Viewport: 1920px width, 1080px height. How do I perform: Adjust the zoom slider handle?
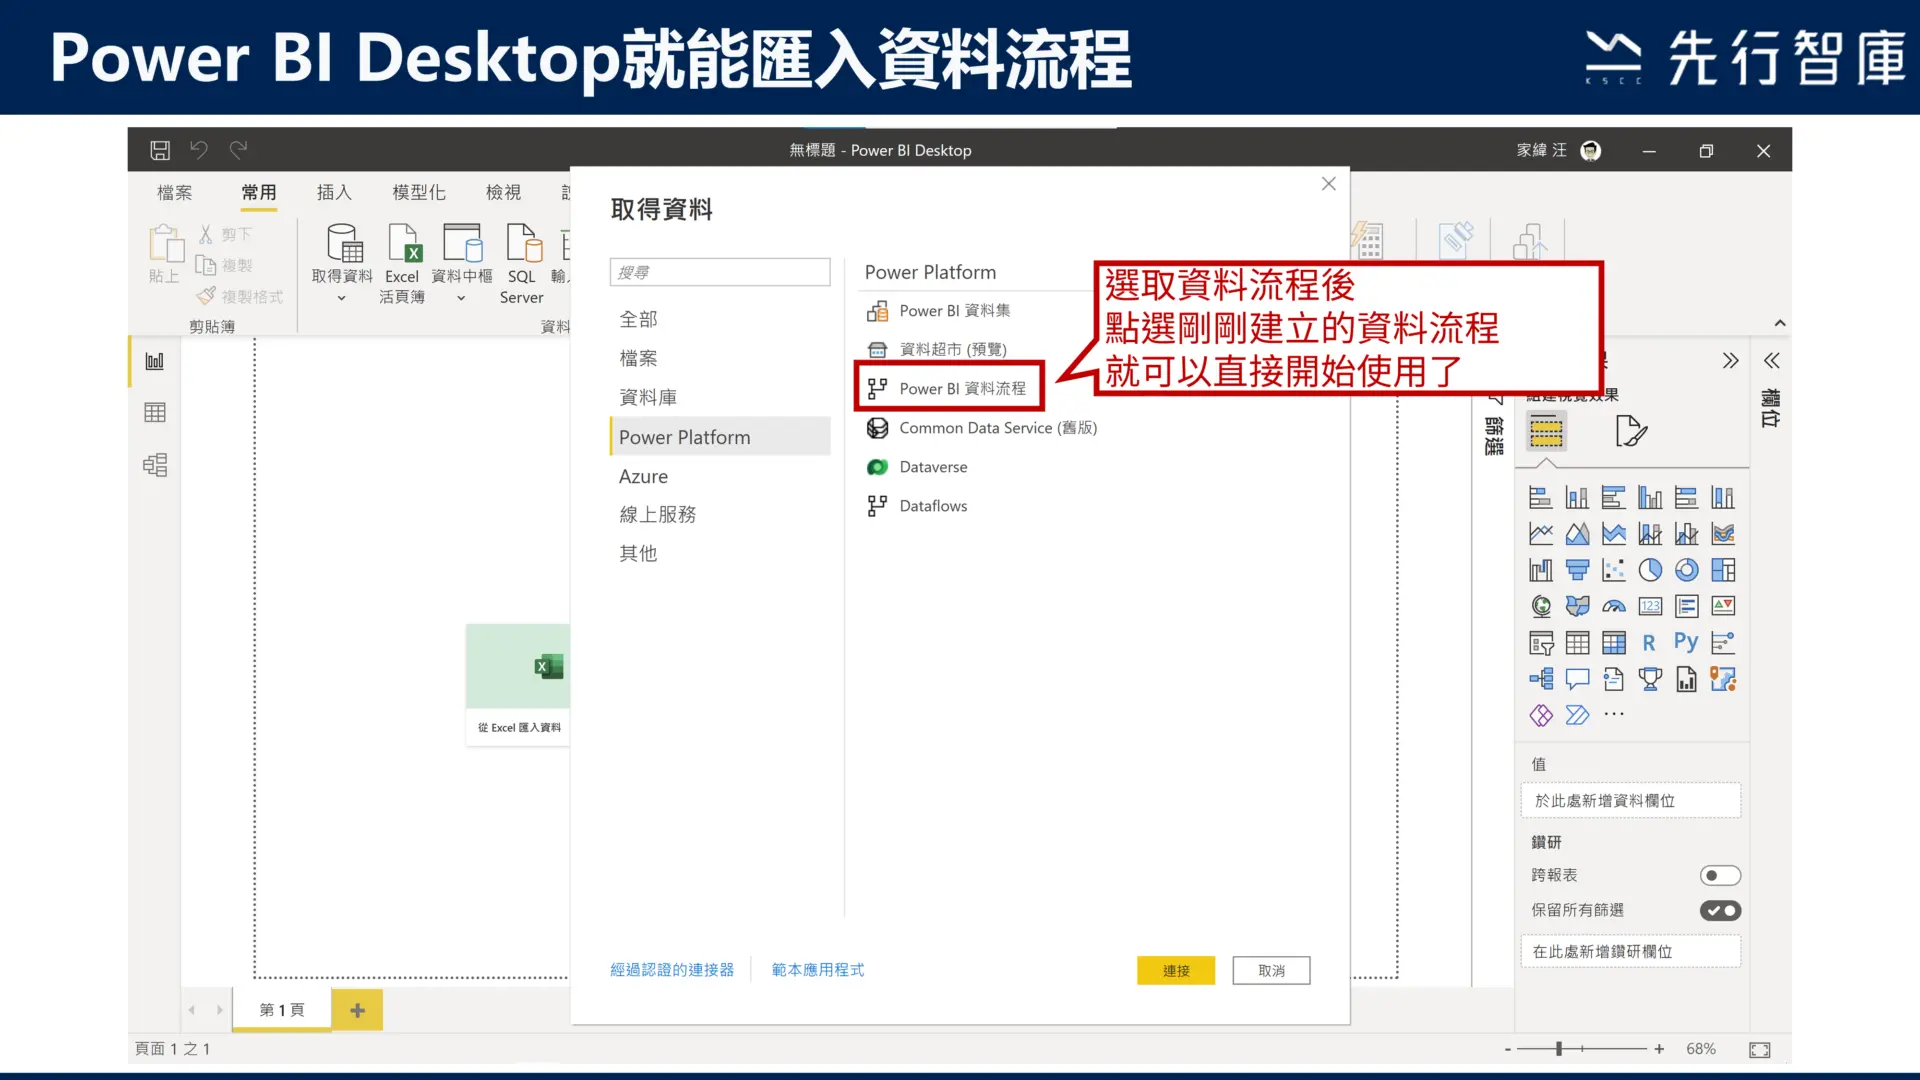click(x=1559, y=1049)
